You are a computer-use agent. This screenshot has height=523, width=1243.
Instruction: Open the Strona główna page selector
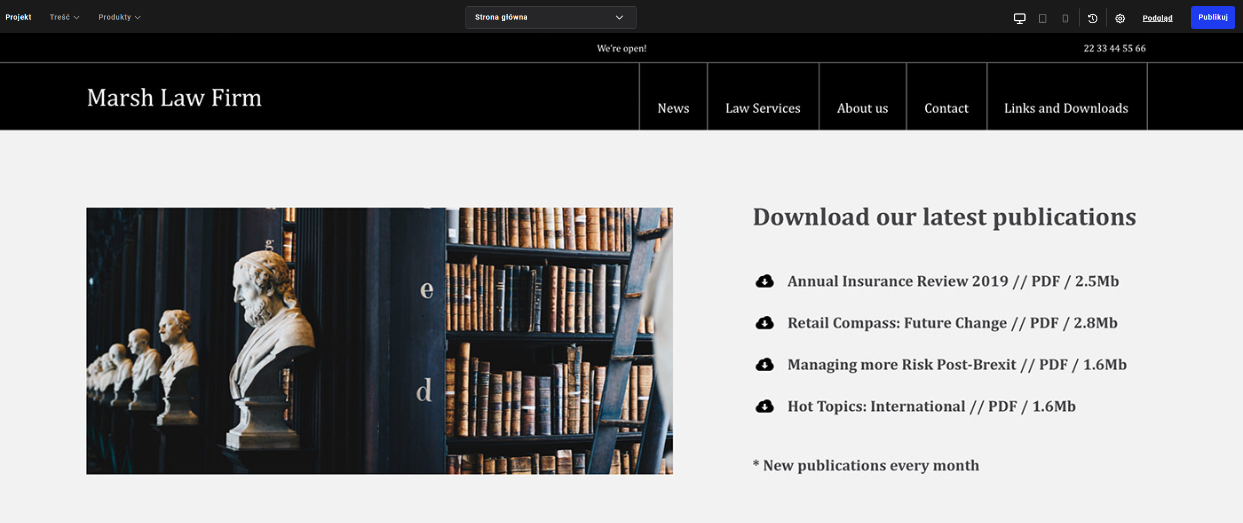click(x=550, y=17)
